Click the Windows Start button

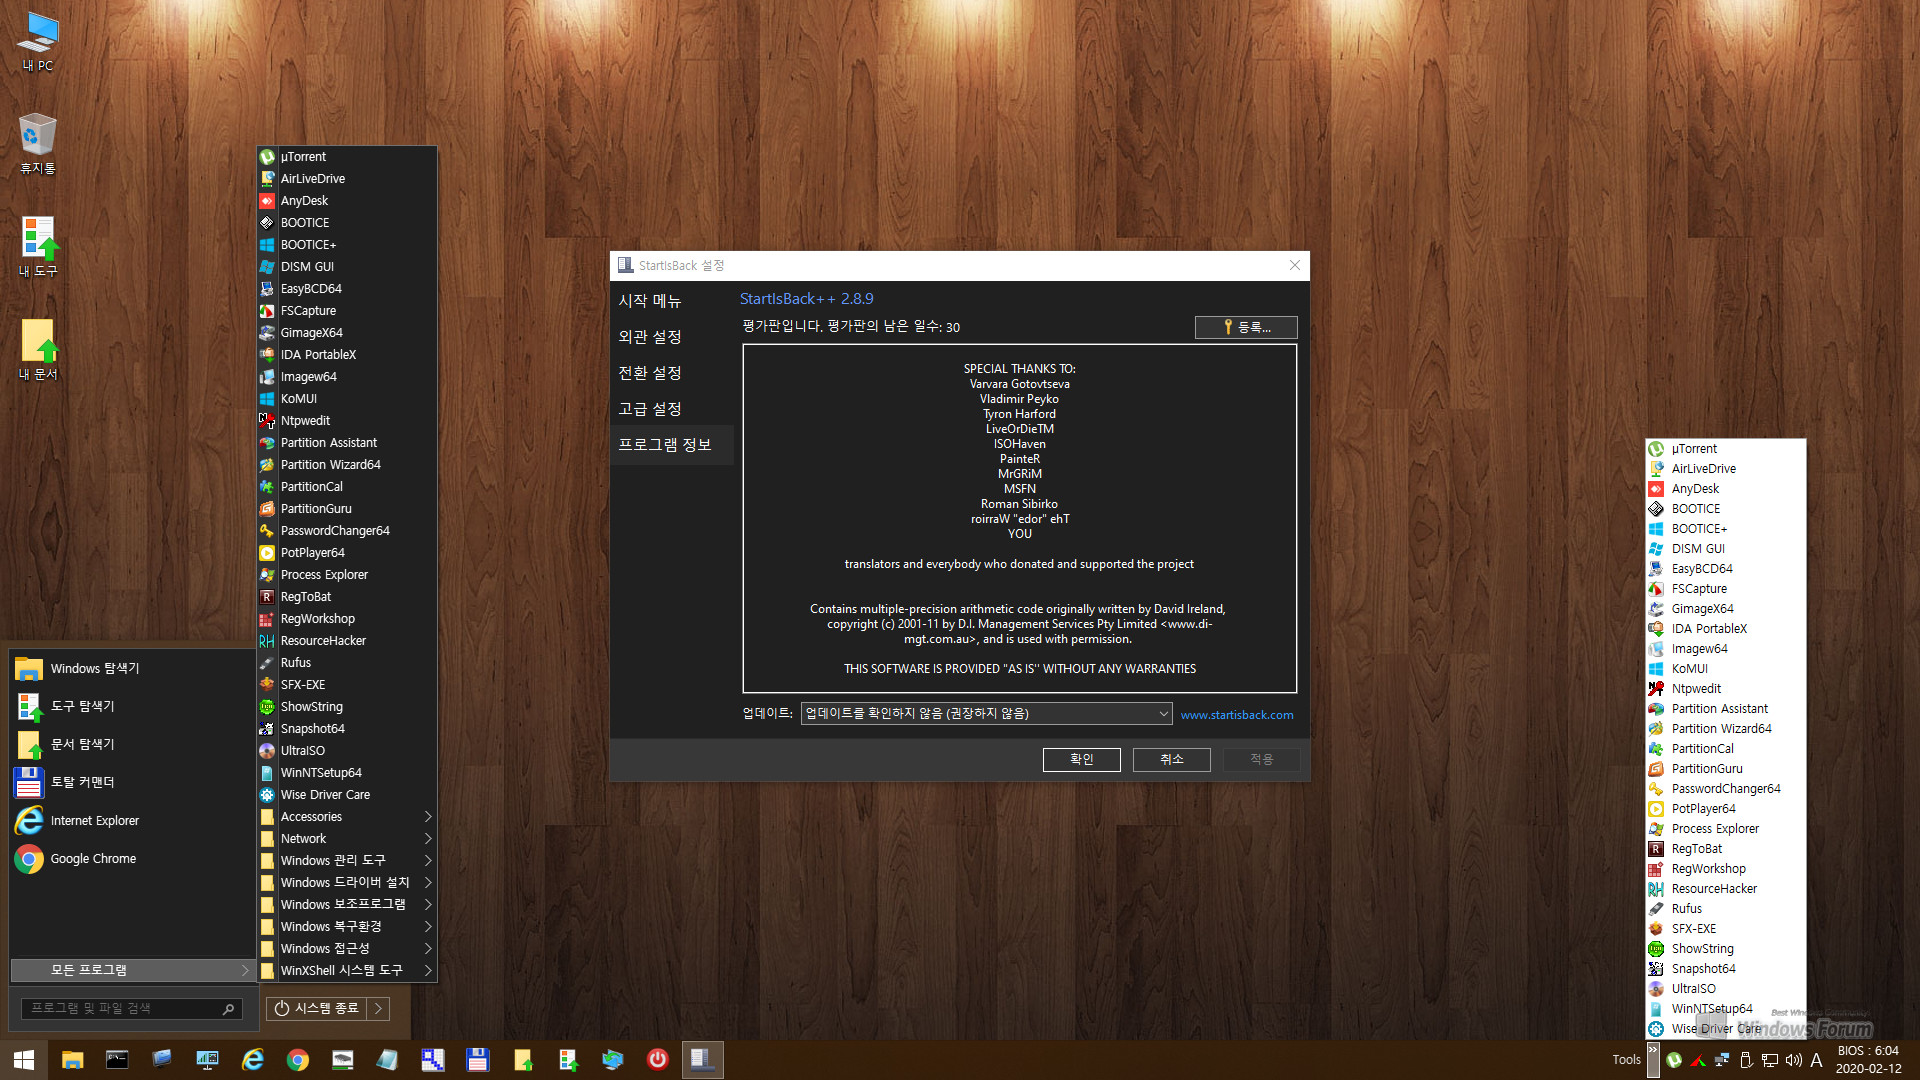coord(24,1060)
